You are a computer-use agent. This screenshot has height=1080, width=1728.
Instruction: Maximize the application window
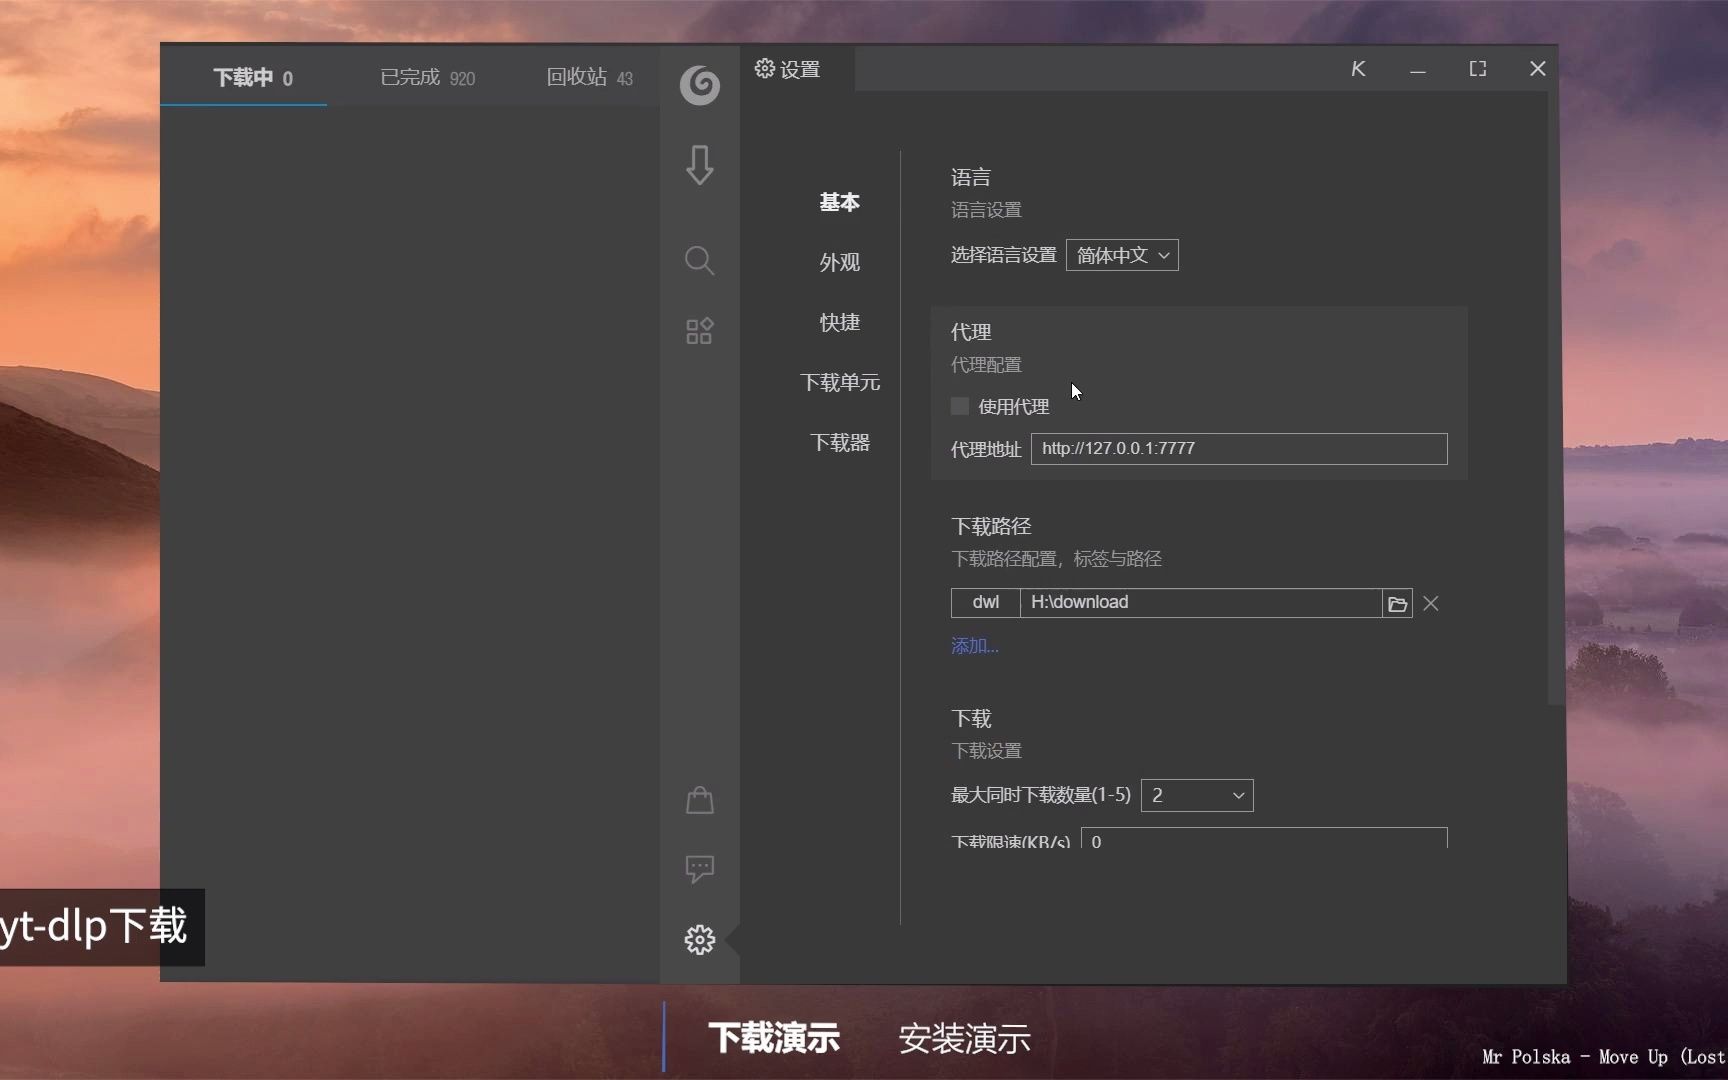pyautogui.click(x=1478, y=69)
